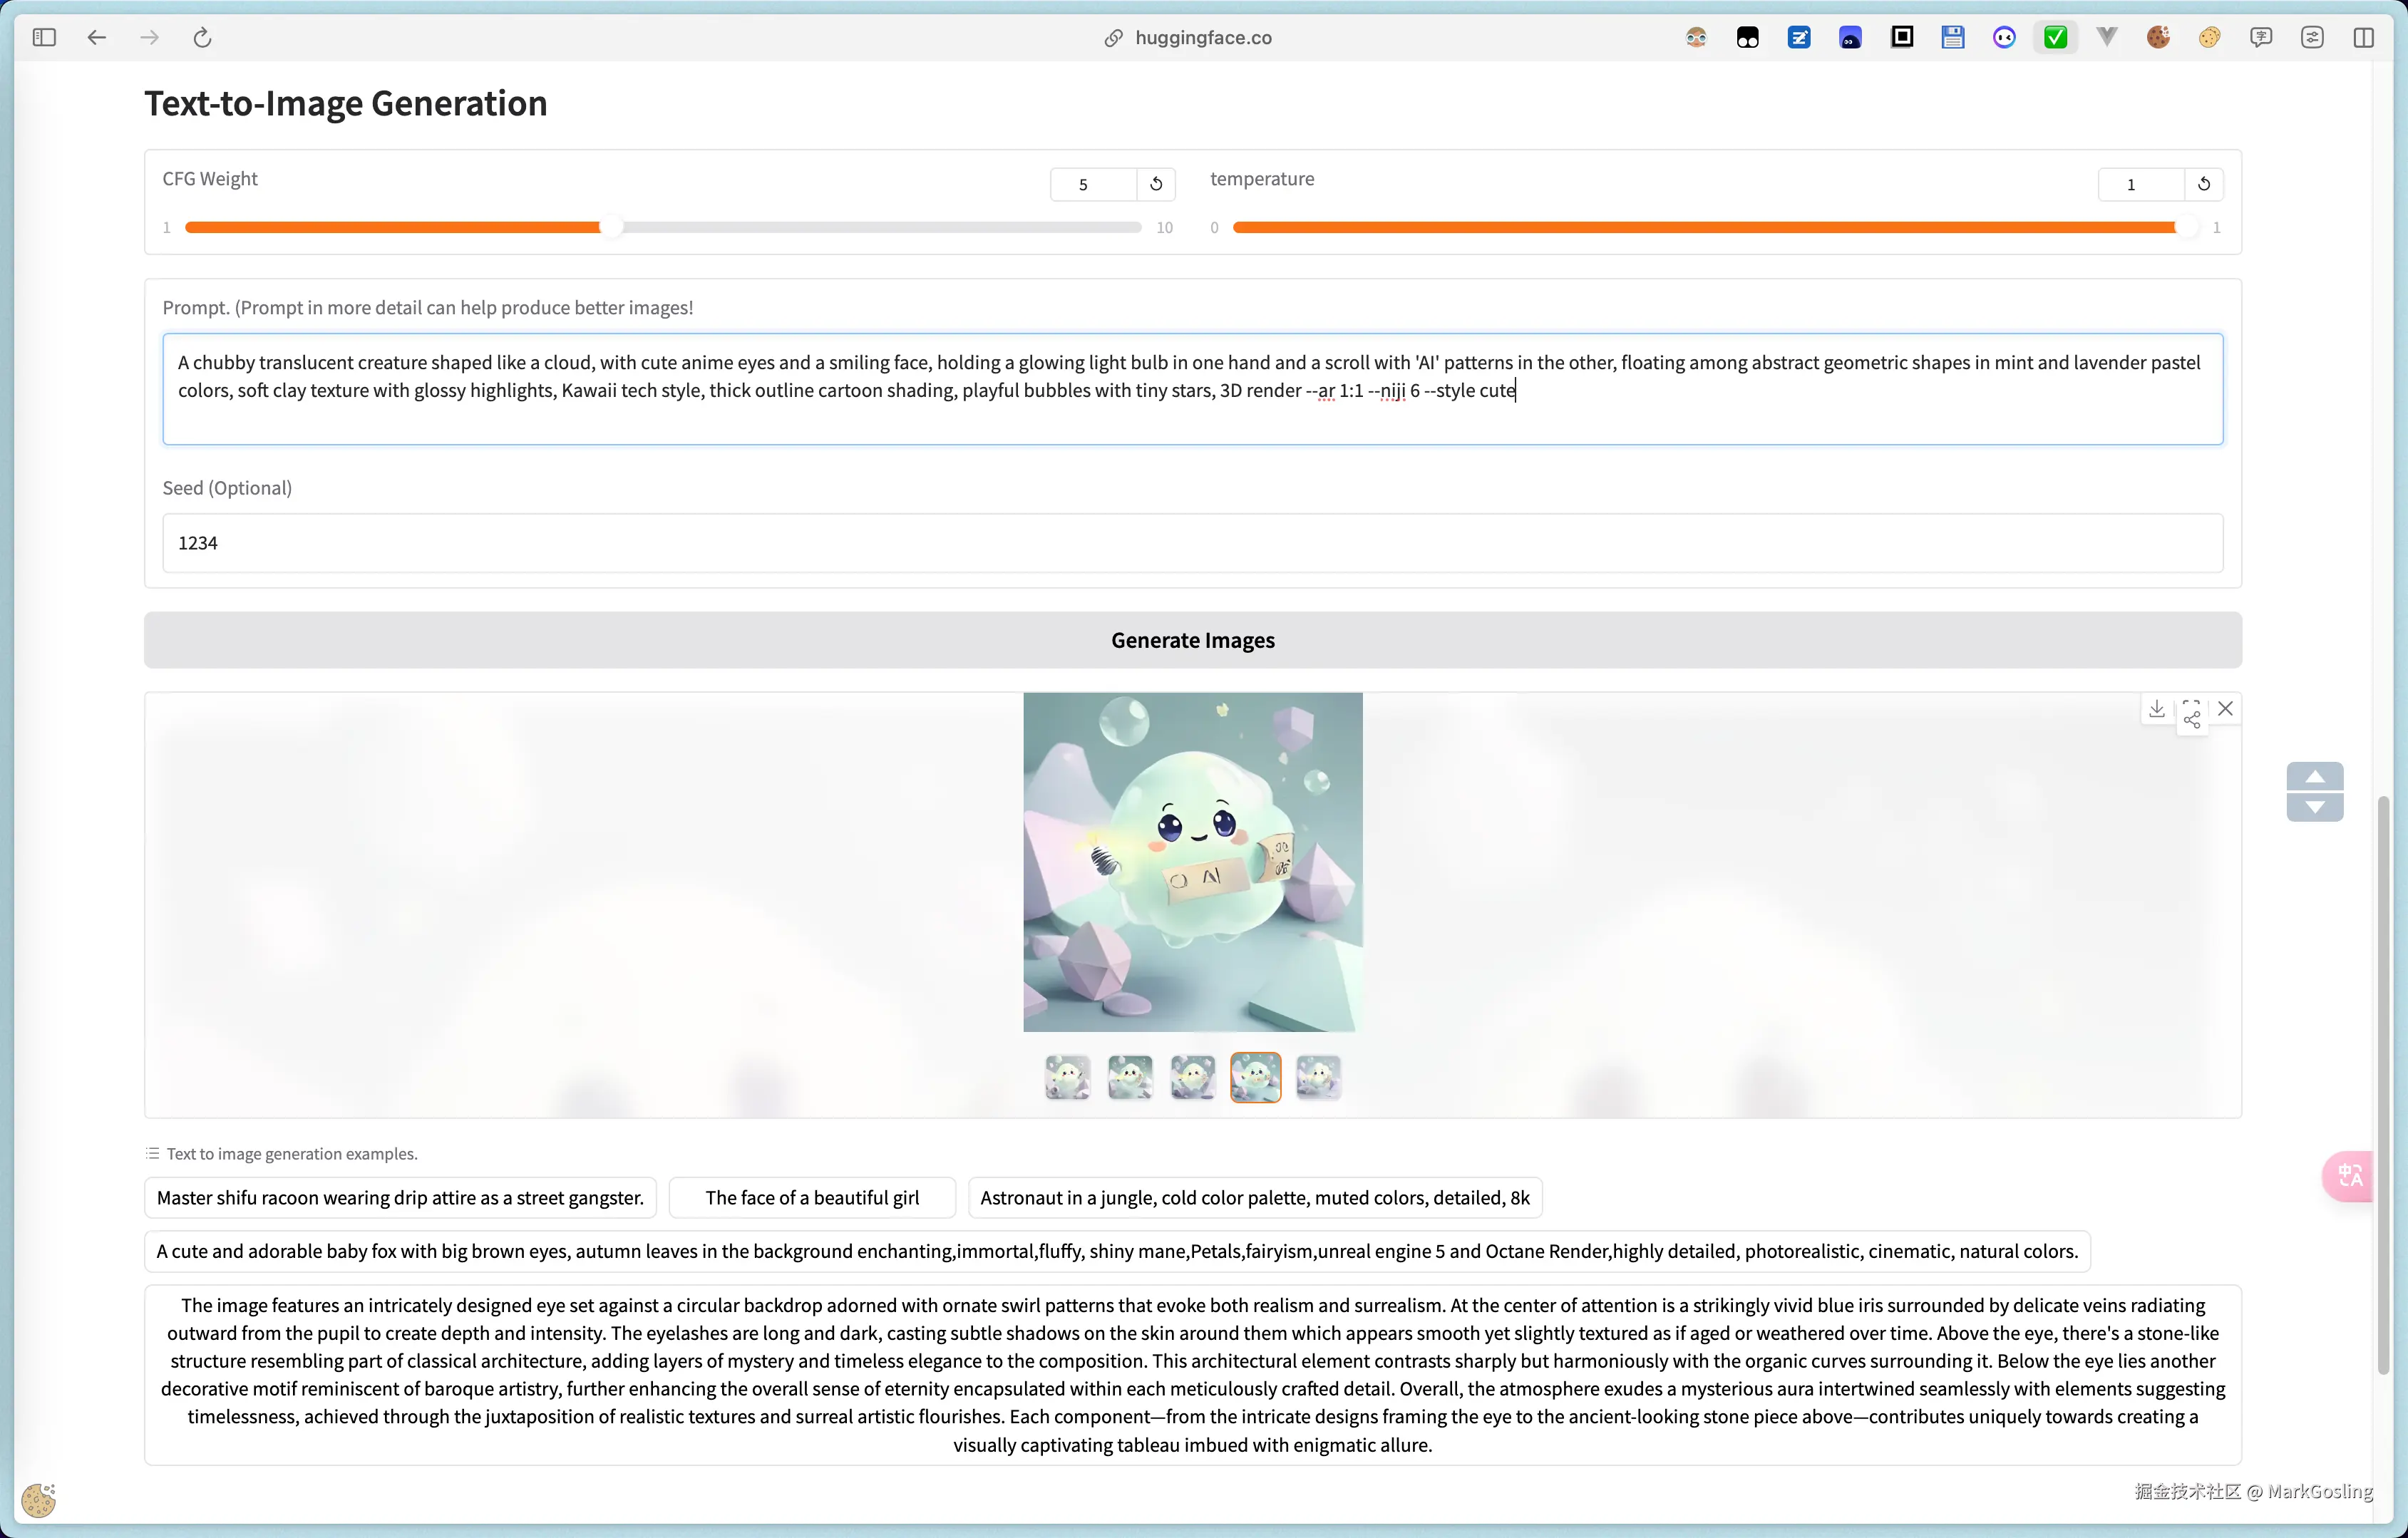Navigate back to the previous page
Viewport: 2408px width, 1538px height.
click(97, 37)
